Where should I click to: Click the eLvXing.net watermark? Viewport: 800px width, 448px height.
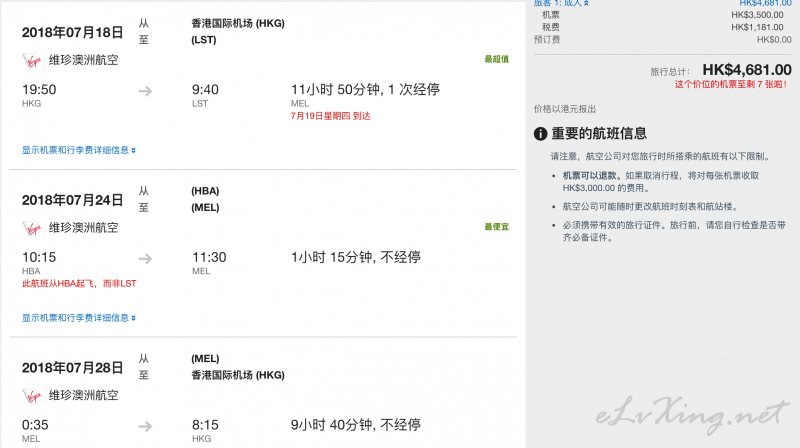pos(692,414)
